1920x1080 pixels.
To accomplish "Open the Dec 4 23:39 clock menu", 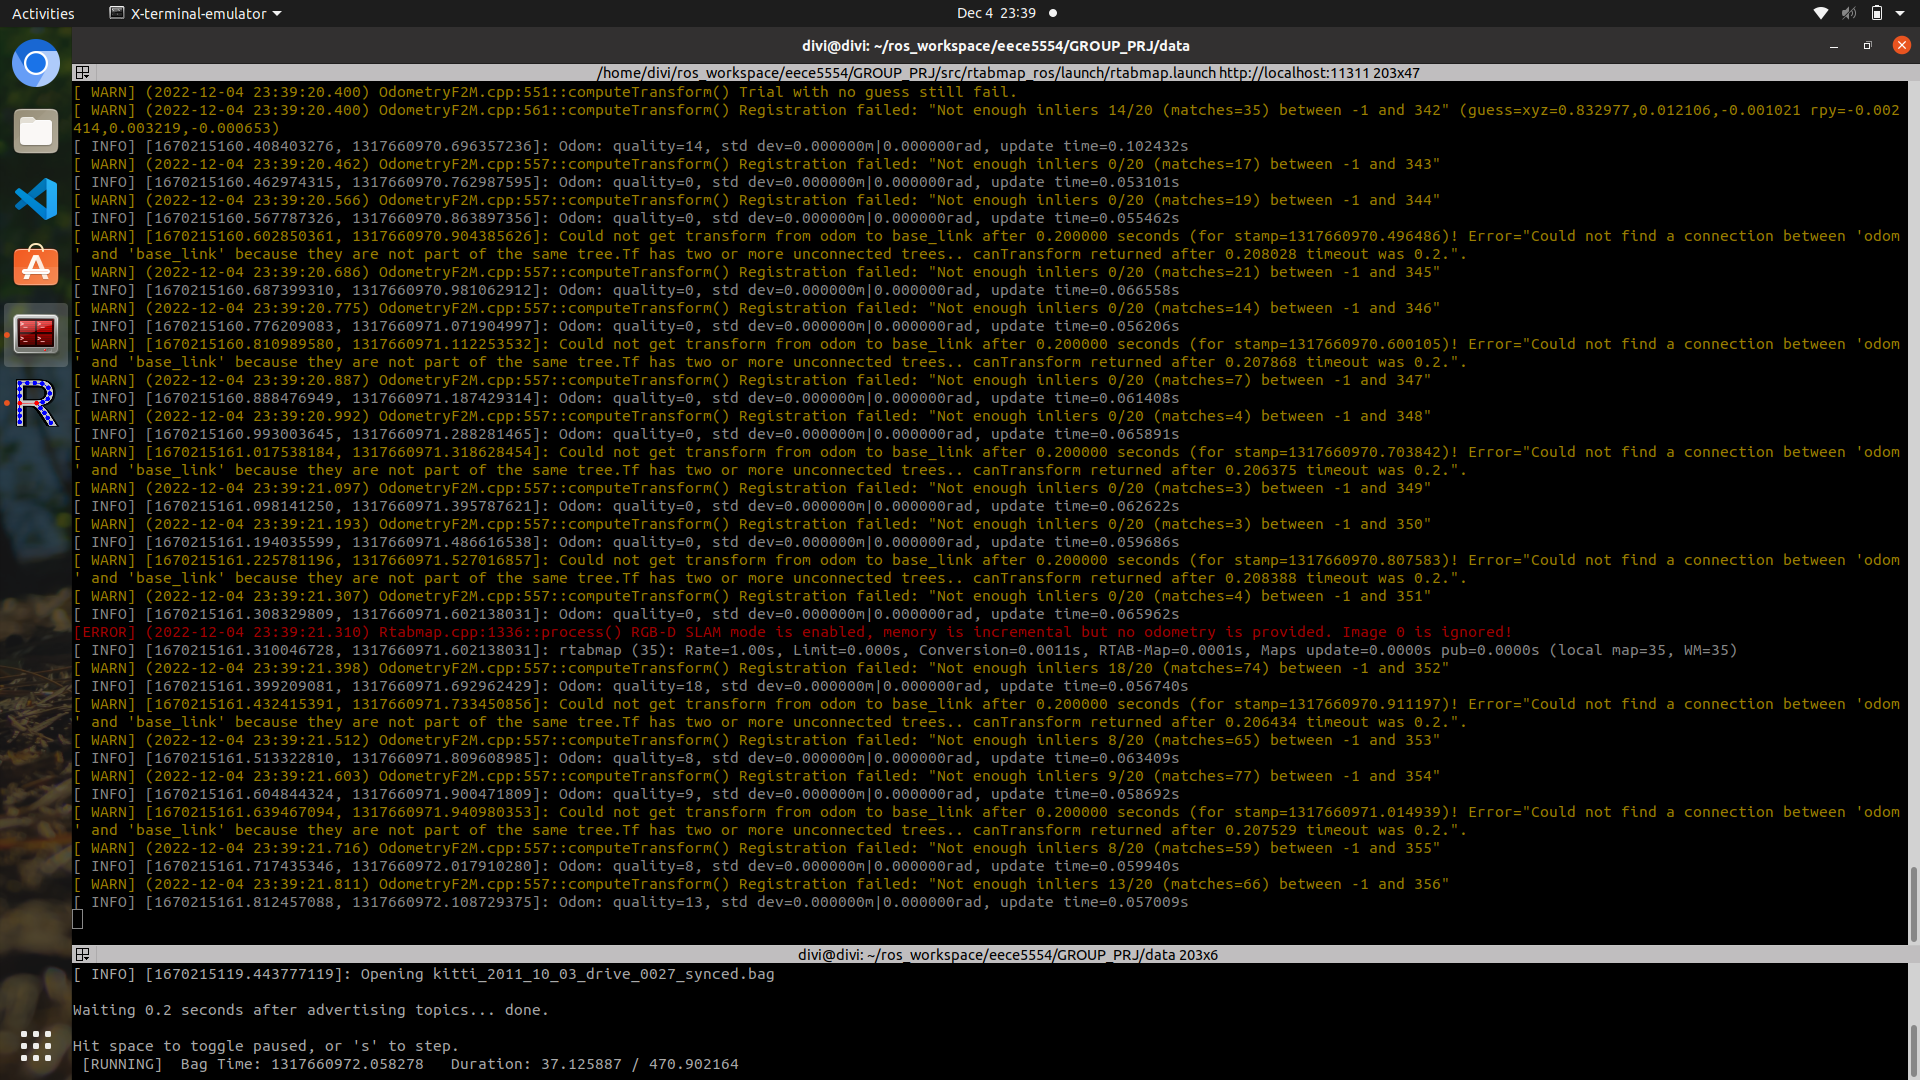I will (995, 13).
